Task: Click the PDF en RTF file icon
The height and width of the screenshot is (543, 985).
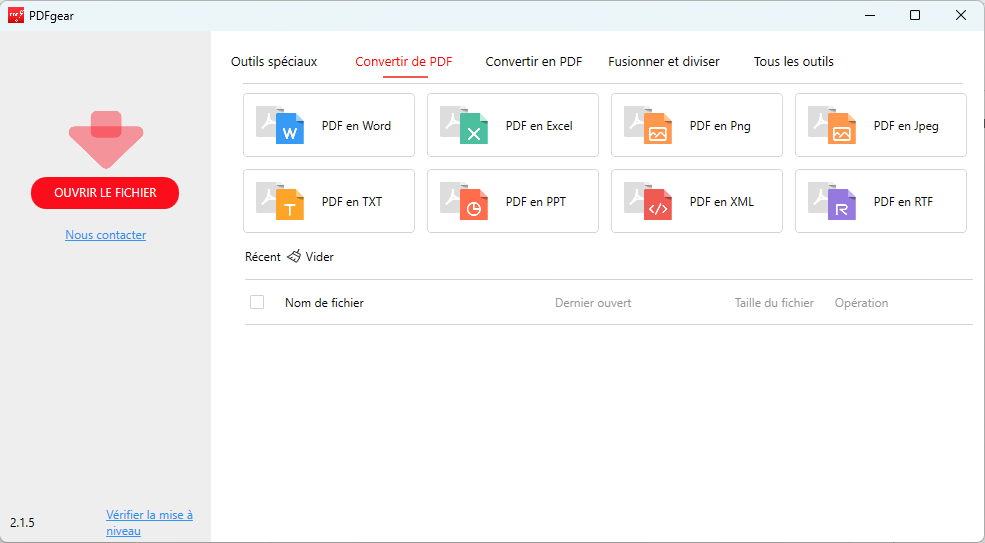Action: coord(832,201)
